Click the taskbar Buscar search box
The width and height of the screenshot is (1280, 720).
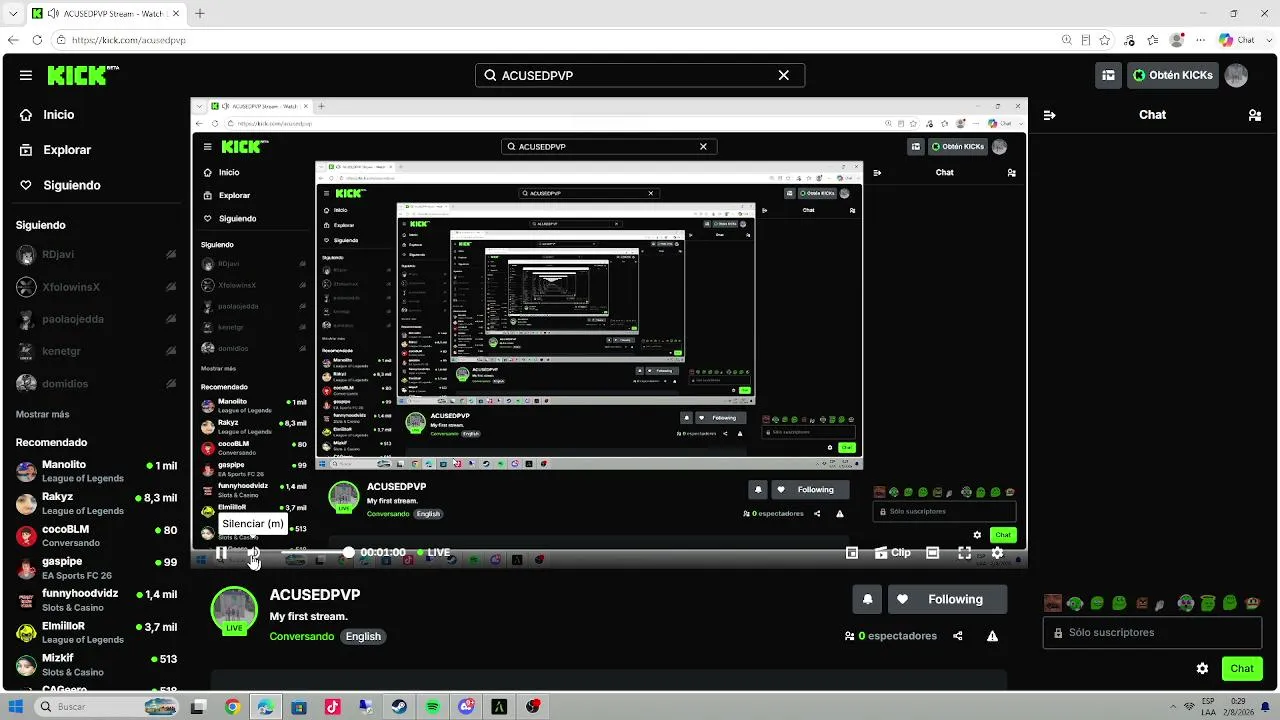pos(106,707)
